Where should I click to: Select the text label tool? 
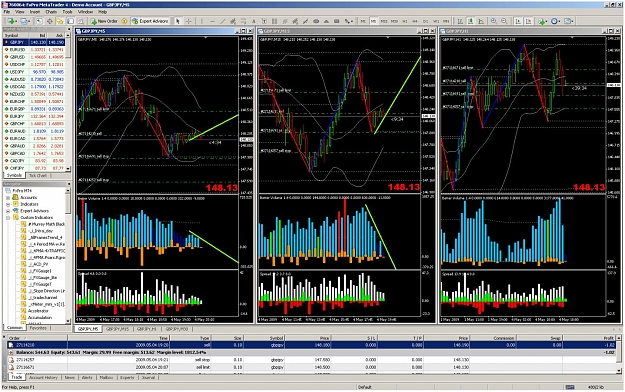(264, 21)
